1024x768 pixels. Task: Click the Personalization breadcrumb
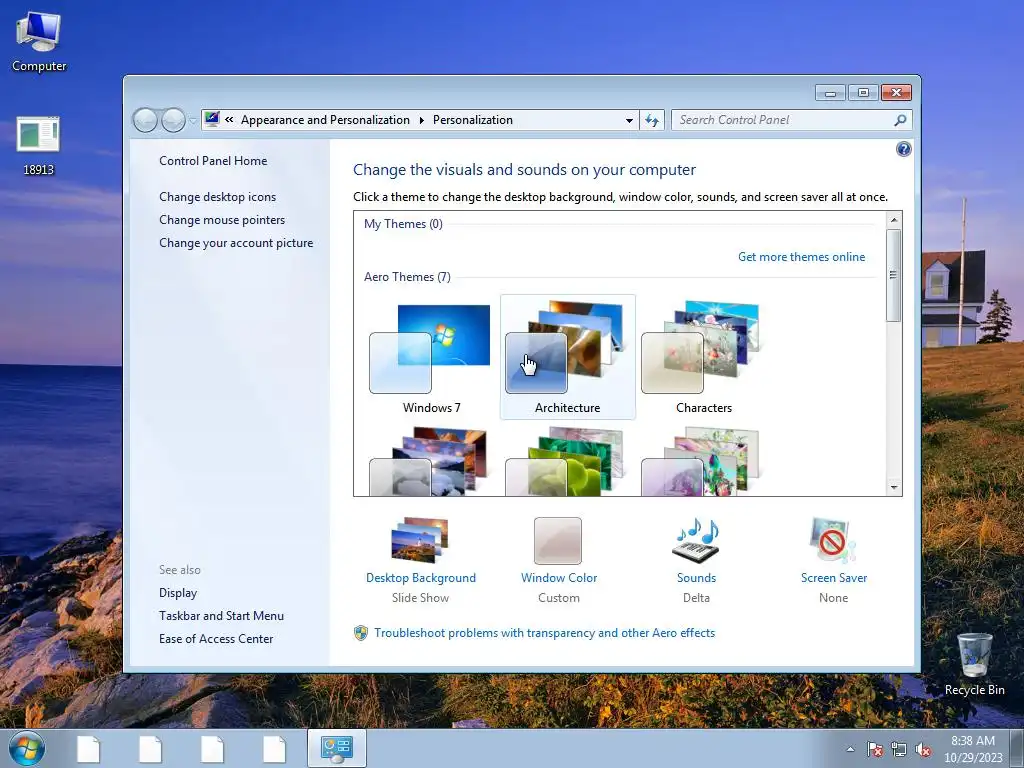[473, 120]
